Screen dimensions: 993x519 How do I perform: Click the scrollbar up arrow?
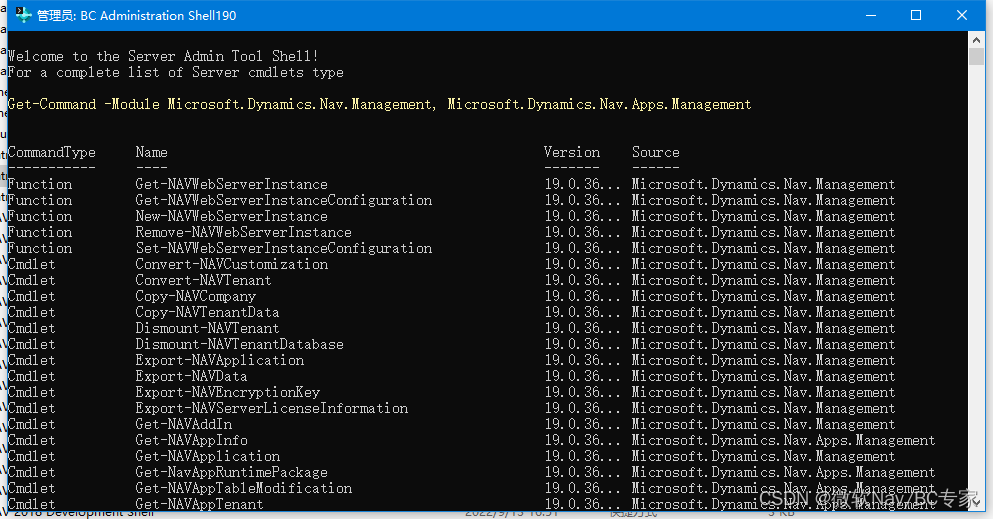(977, 40)
